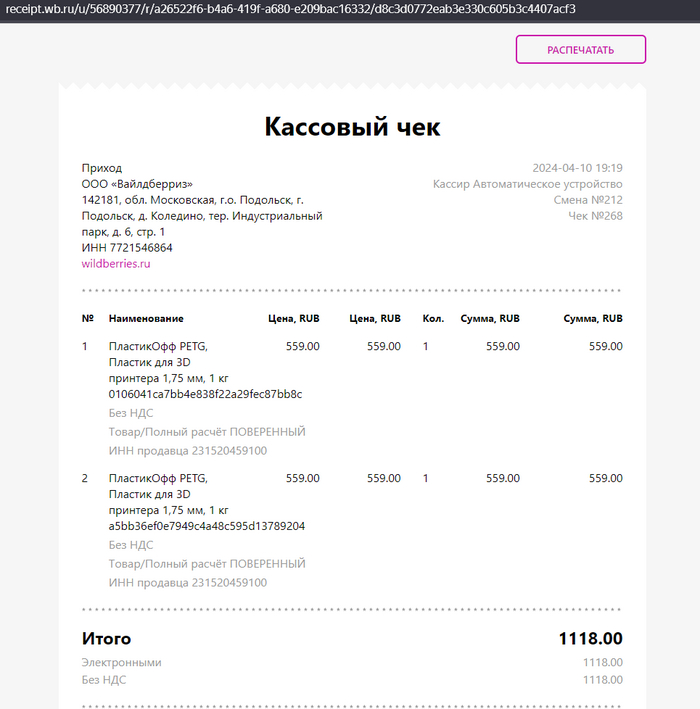Click first item name ПластикОфф PETG
The image size is (700, 709).
coord(158,346)
